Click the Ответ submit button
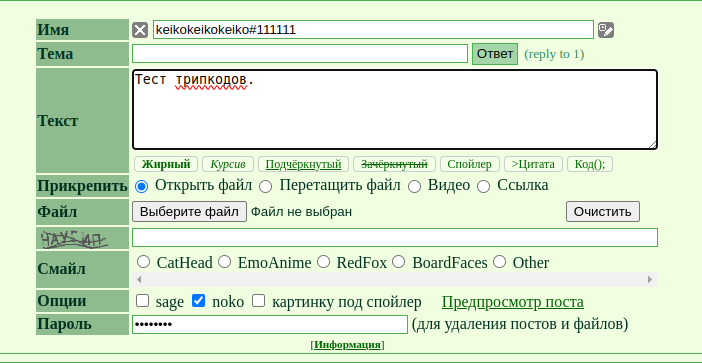The height and width of the screenshot is (363, 702). pos(495,54)
